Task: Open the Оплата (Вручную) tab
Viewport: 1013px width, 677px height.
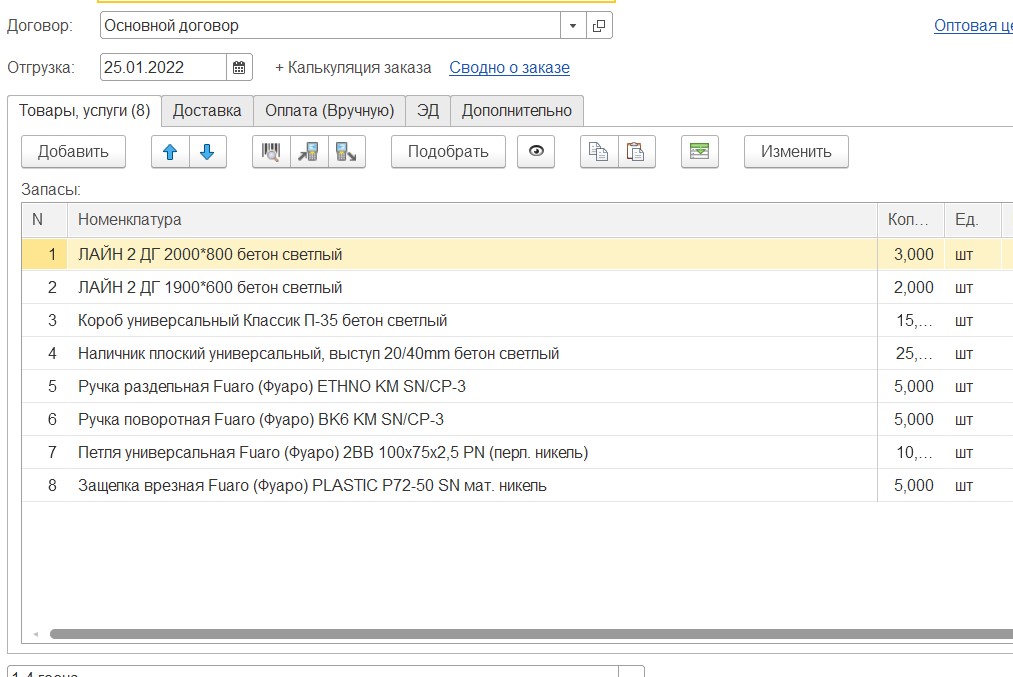Action: [331, 110]
